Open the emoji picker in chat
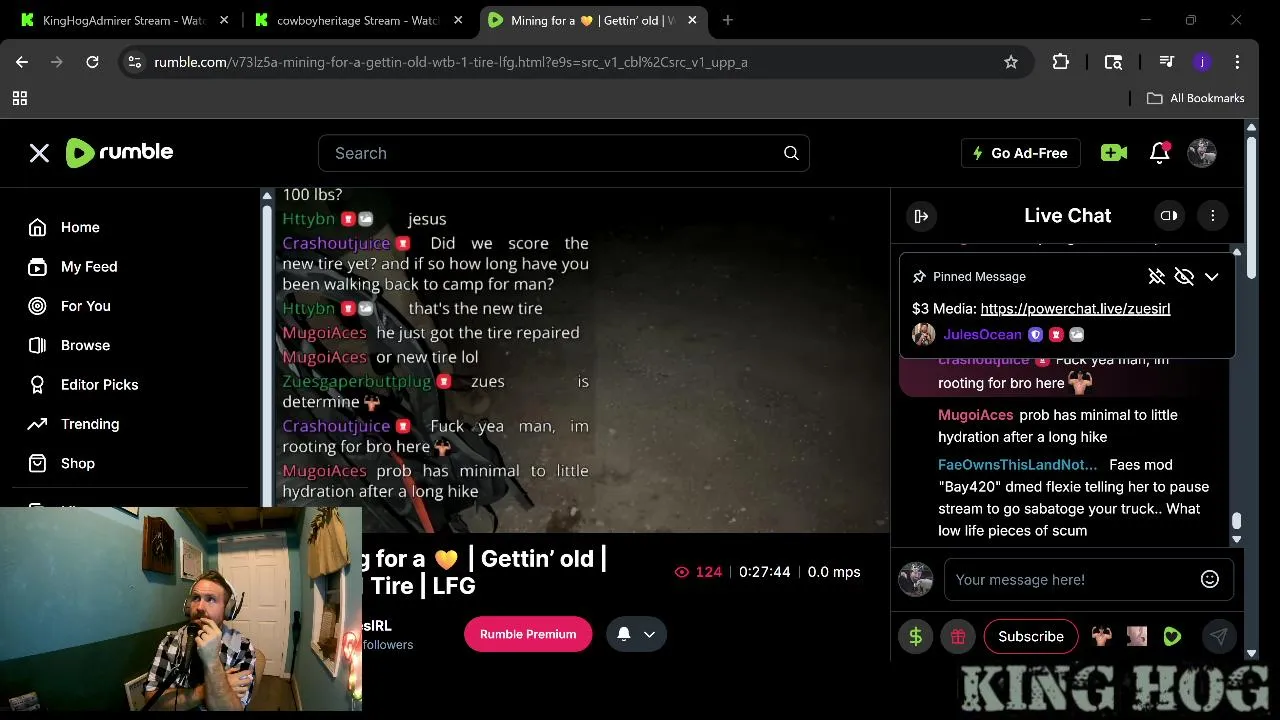Image resolution: width=1280 pixels, height=720 pixels. point(1210,579)
